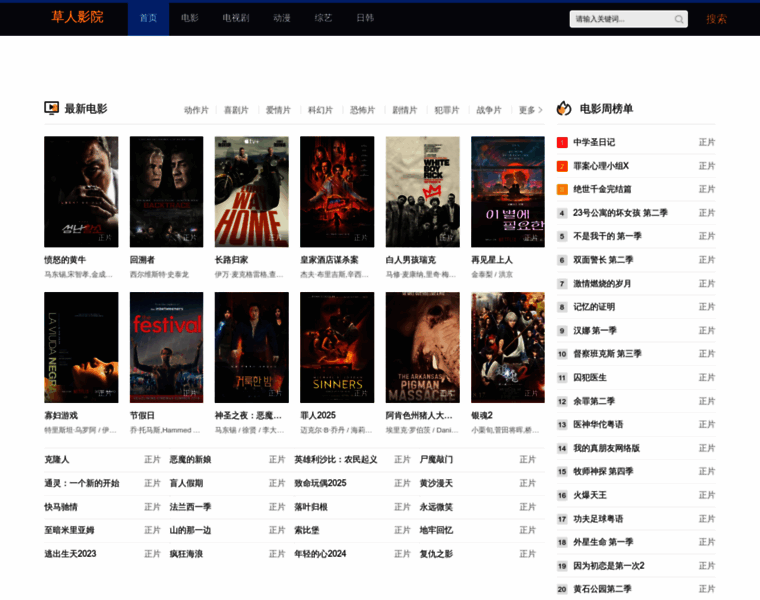Open the 长路归家 Way Home poster
This screenshot has height=600, width=760.
point(252,191)
